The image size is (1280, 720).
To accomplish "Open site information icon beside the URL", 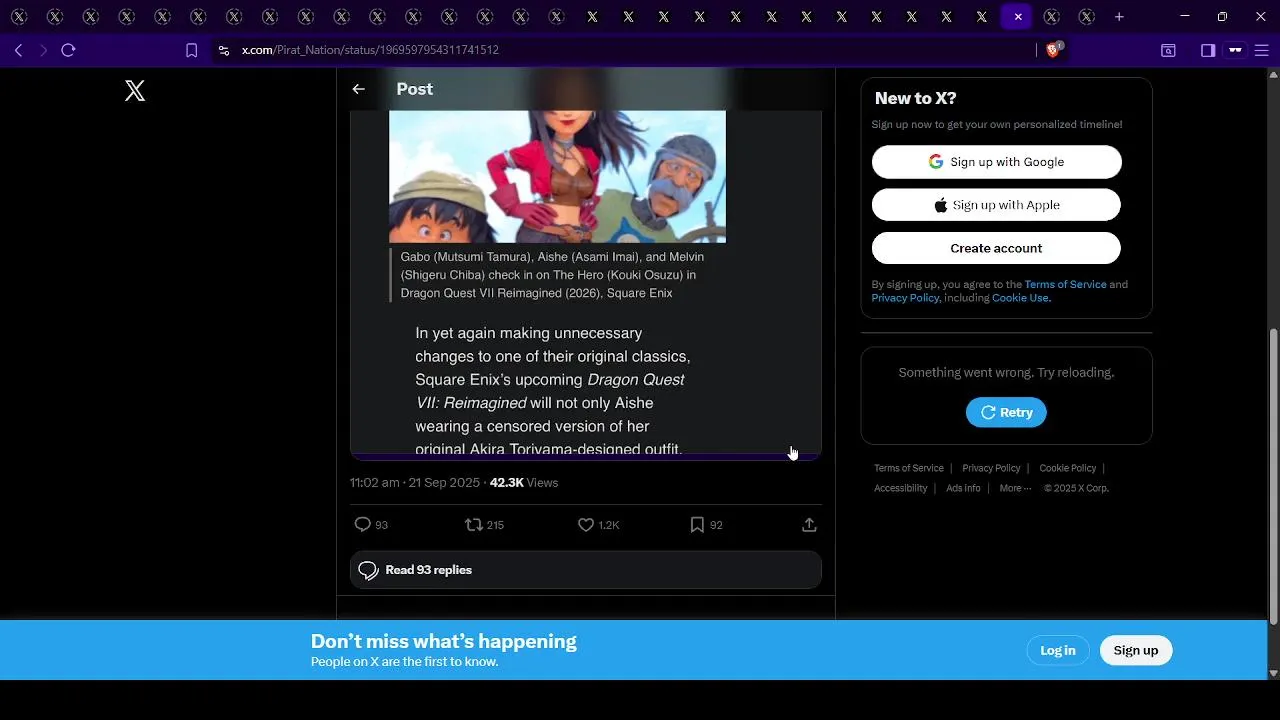I will tap(224, 50).
